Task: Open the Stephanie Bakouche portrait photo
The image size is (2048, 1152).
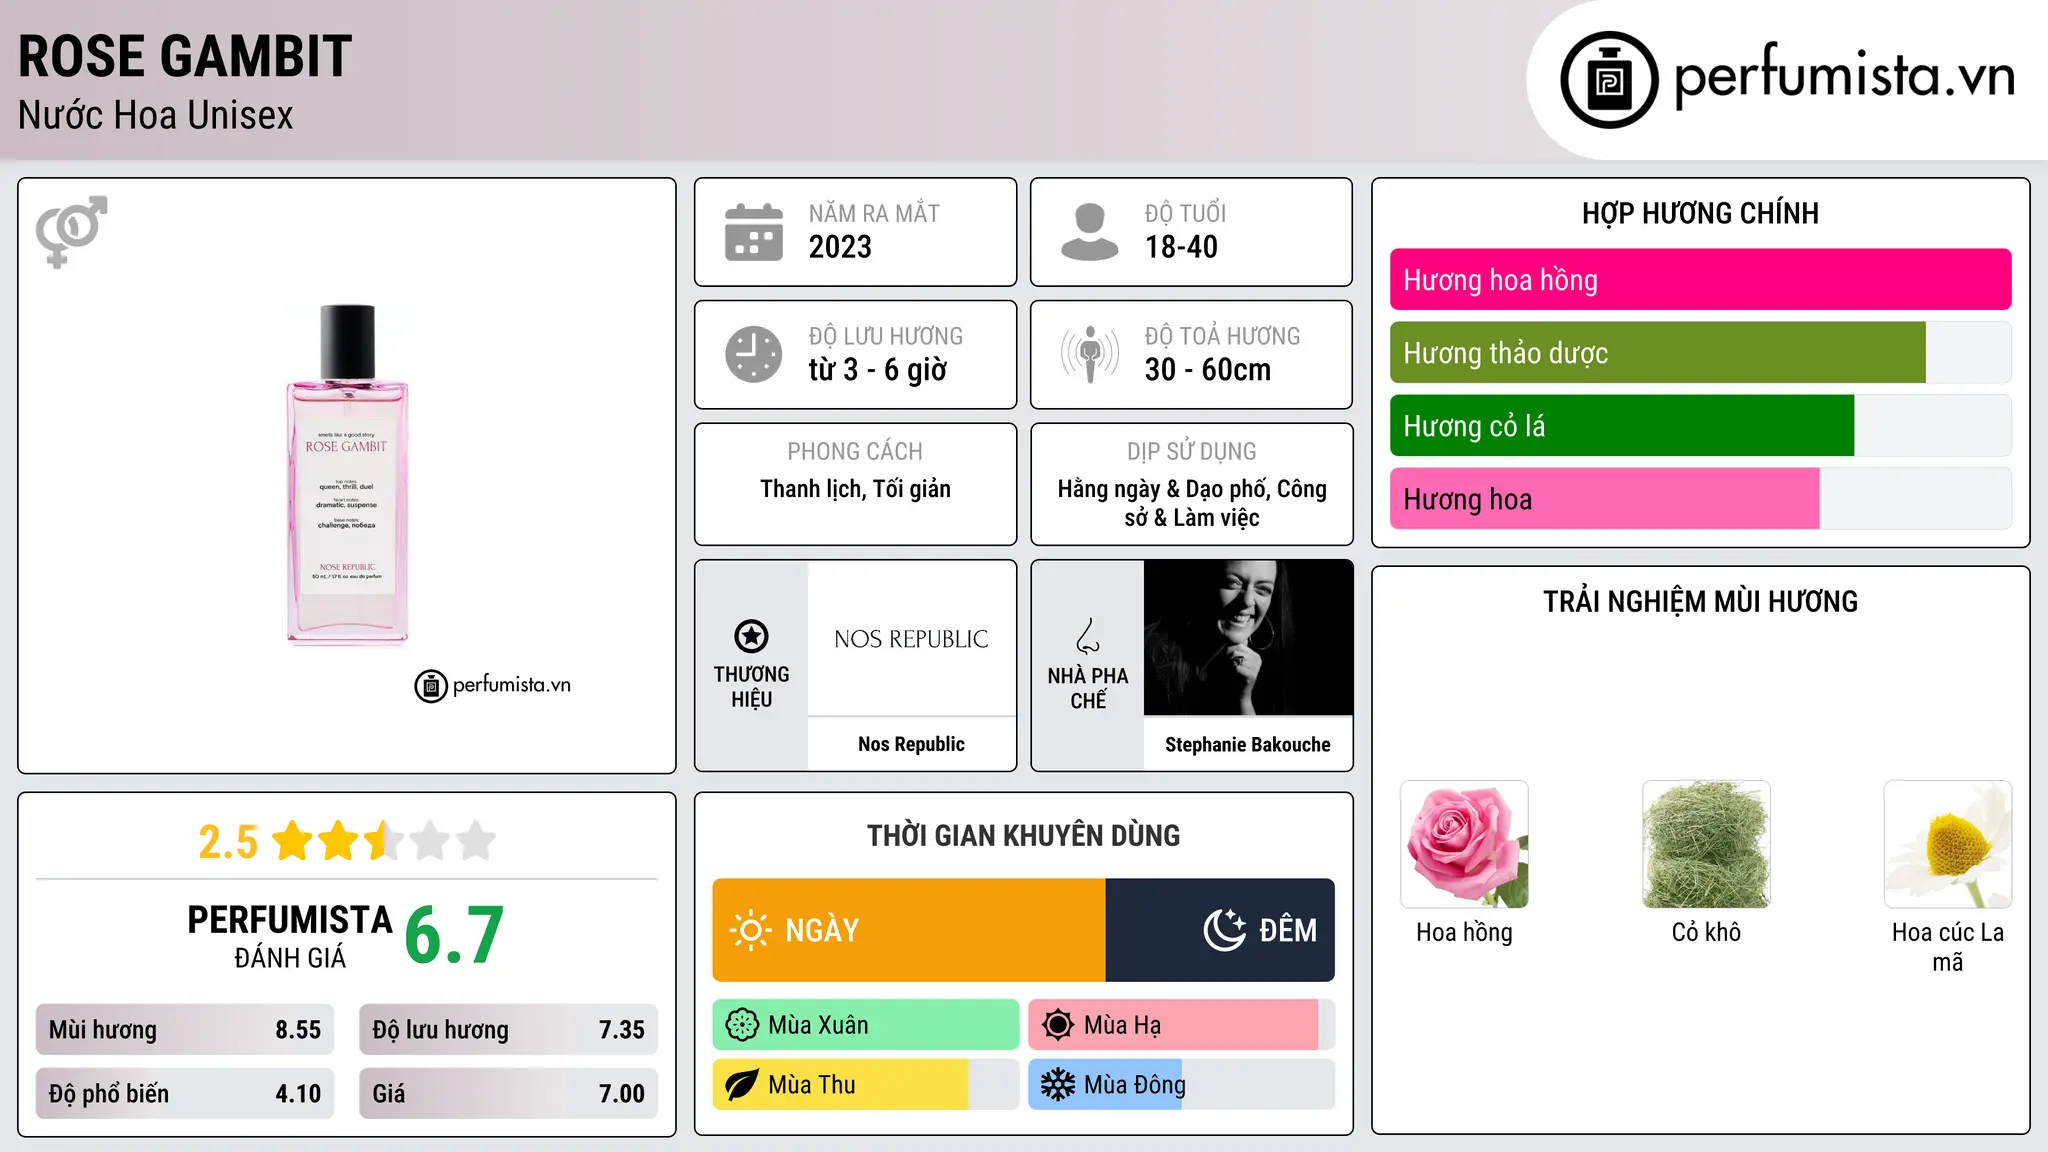Action: tap(1248, 638)
